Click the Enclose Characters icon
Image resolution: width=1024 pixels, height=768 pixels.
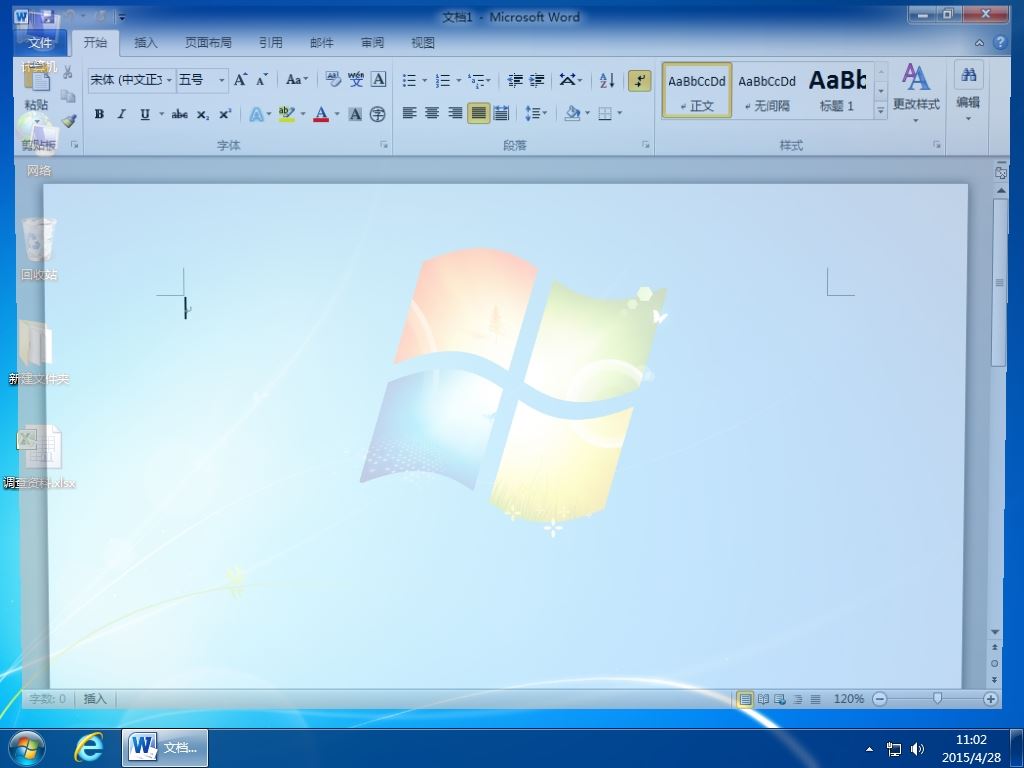pos(377,114)
